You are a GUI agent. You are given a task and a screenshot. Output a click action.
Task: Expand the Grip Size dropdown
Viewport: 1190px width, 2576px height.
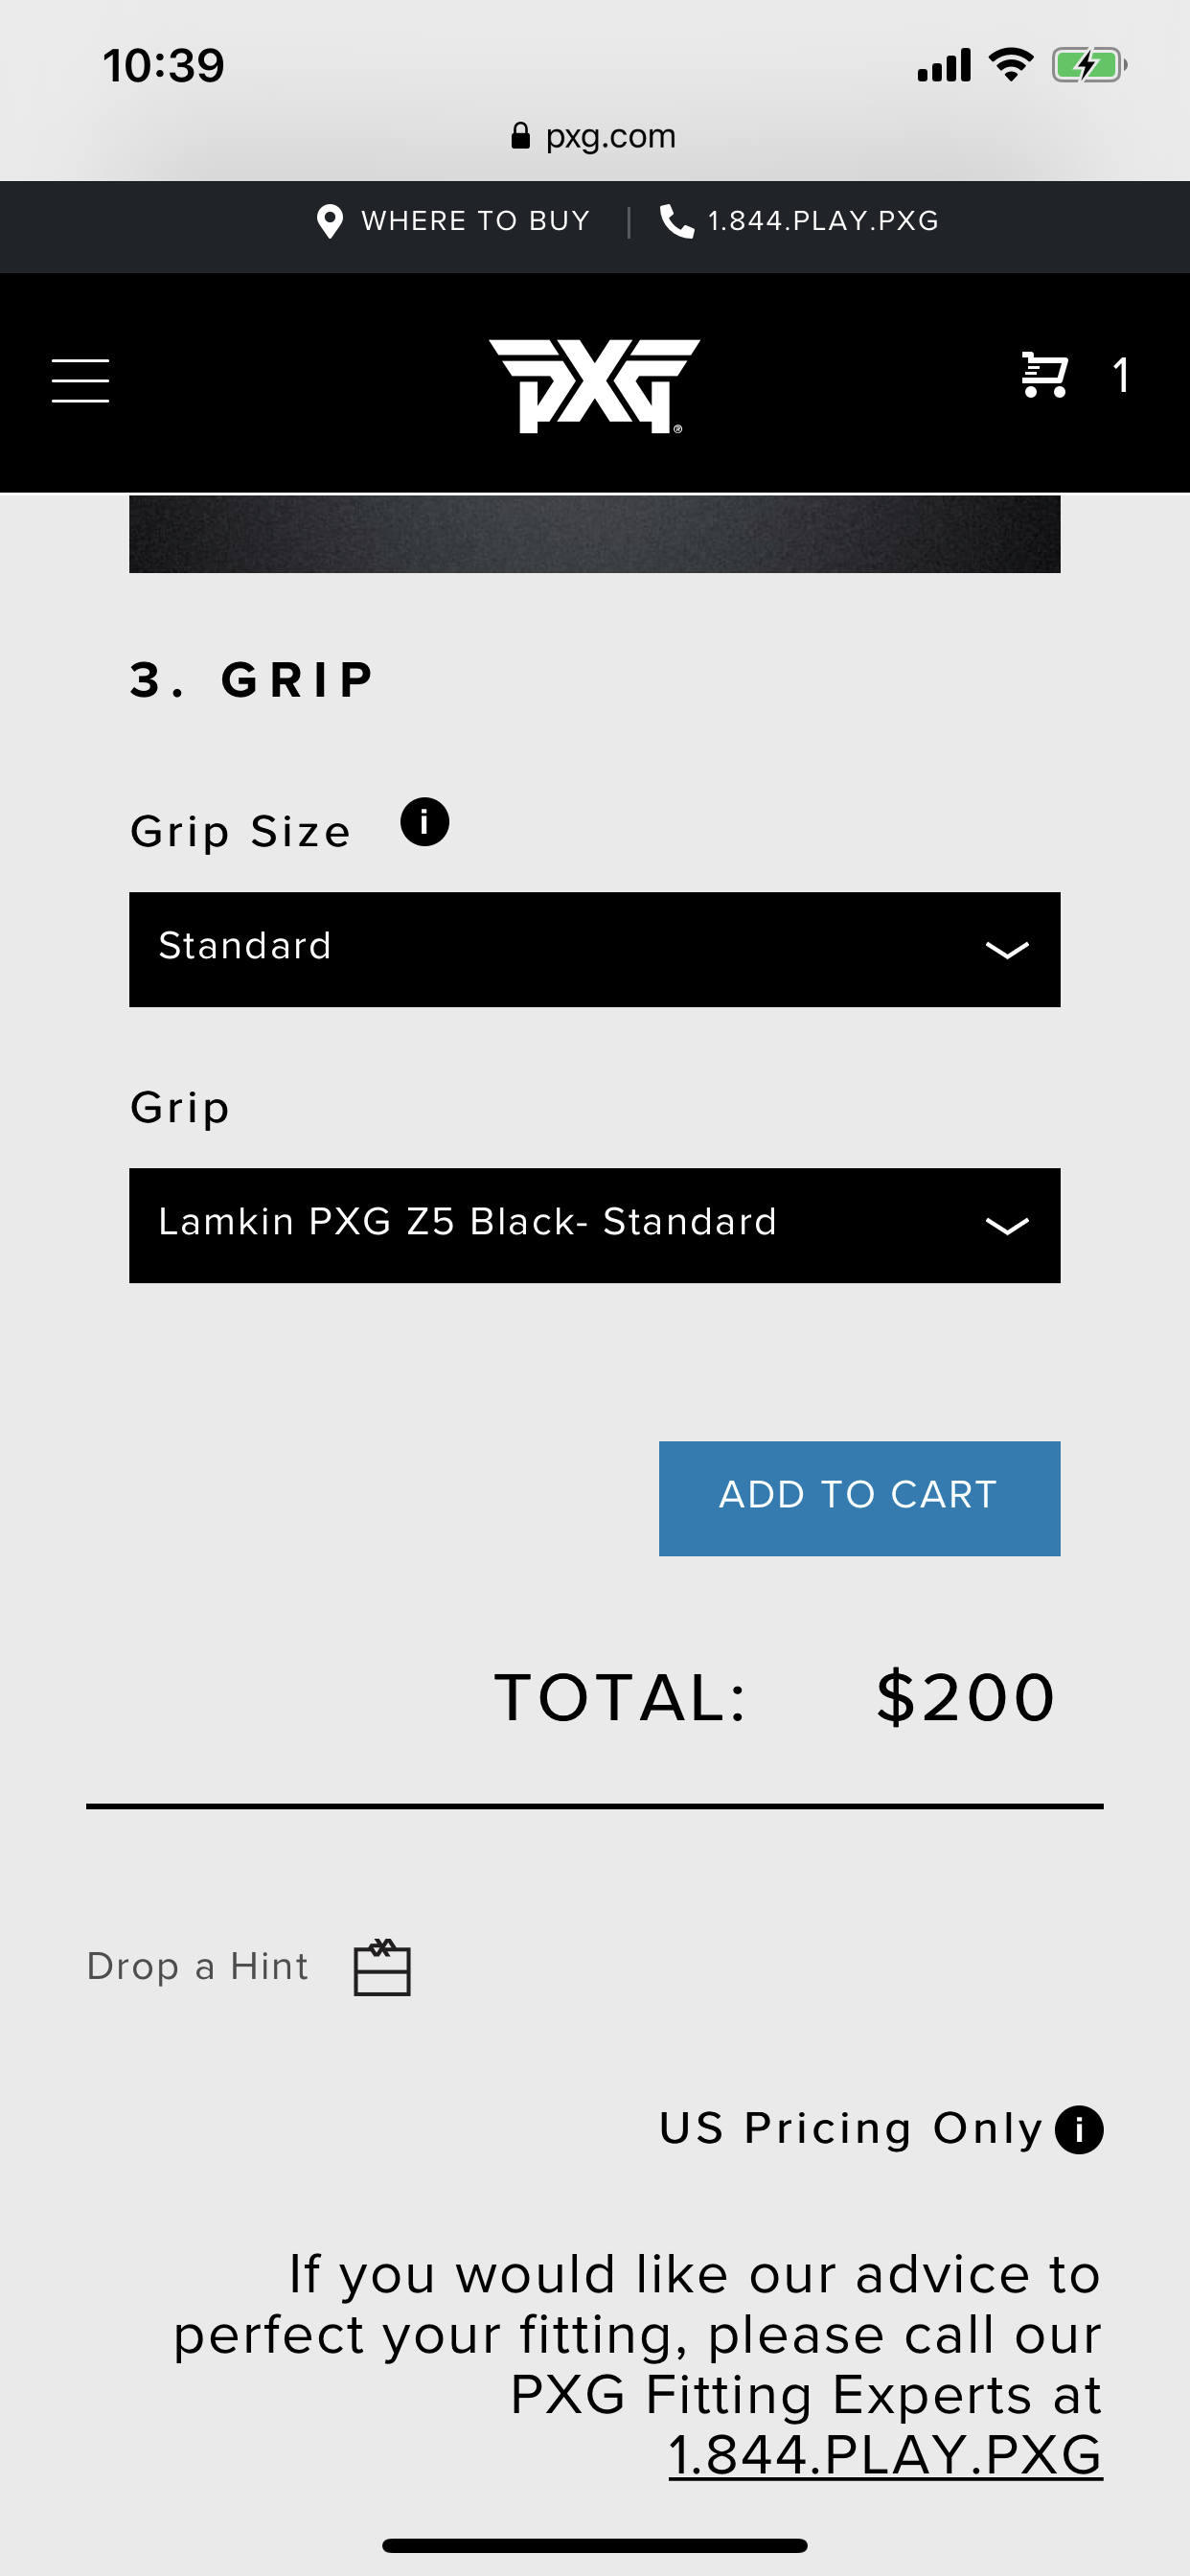pos(594,949)
